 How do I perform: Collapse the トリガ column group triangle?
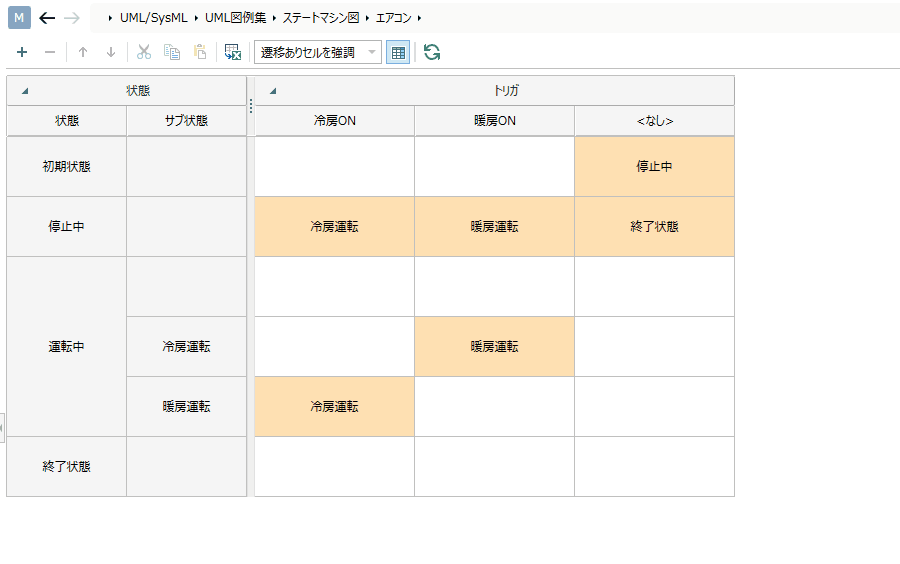273,91
